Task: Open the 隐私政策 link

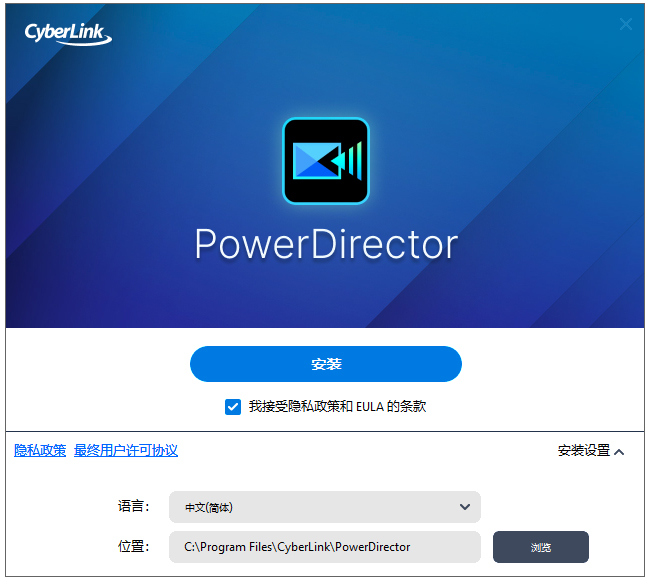Action: pyautogui.click(x=40, y=450)
